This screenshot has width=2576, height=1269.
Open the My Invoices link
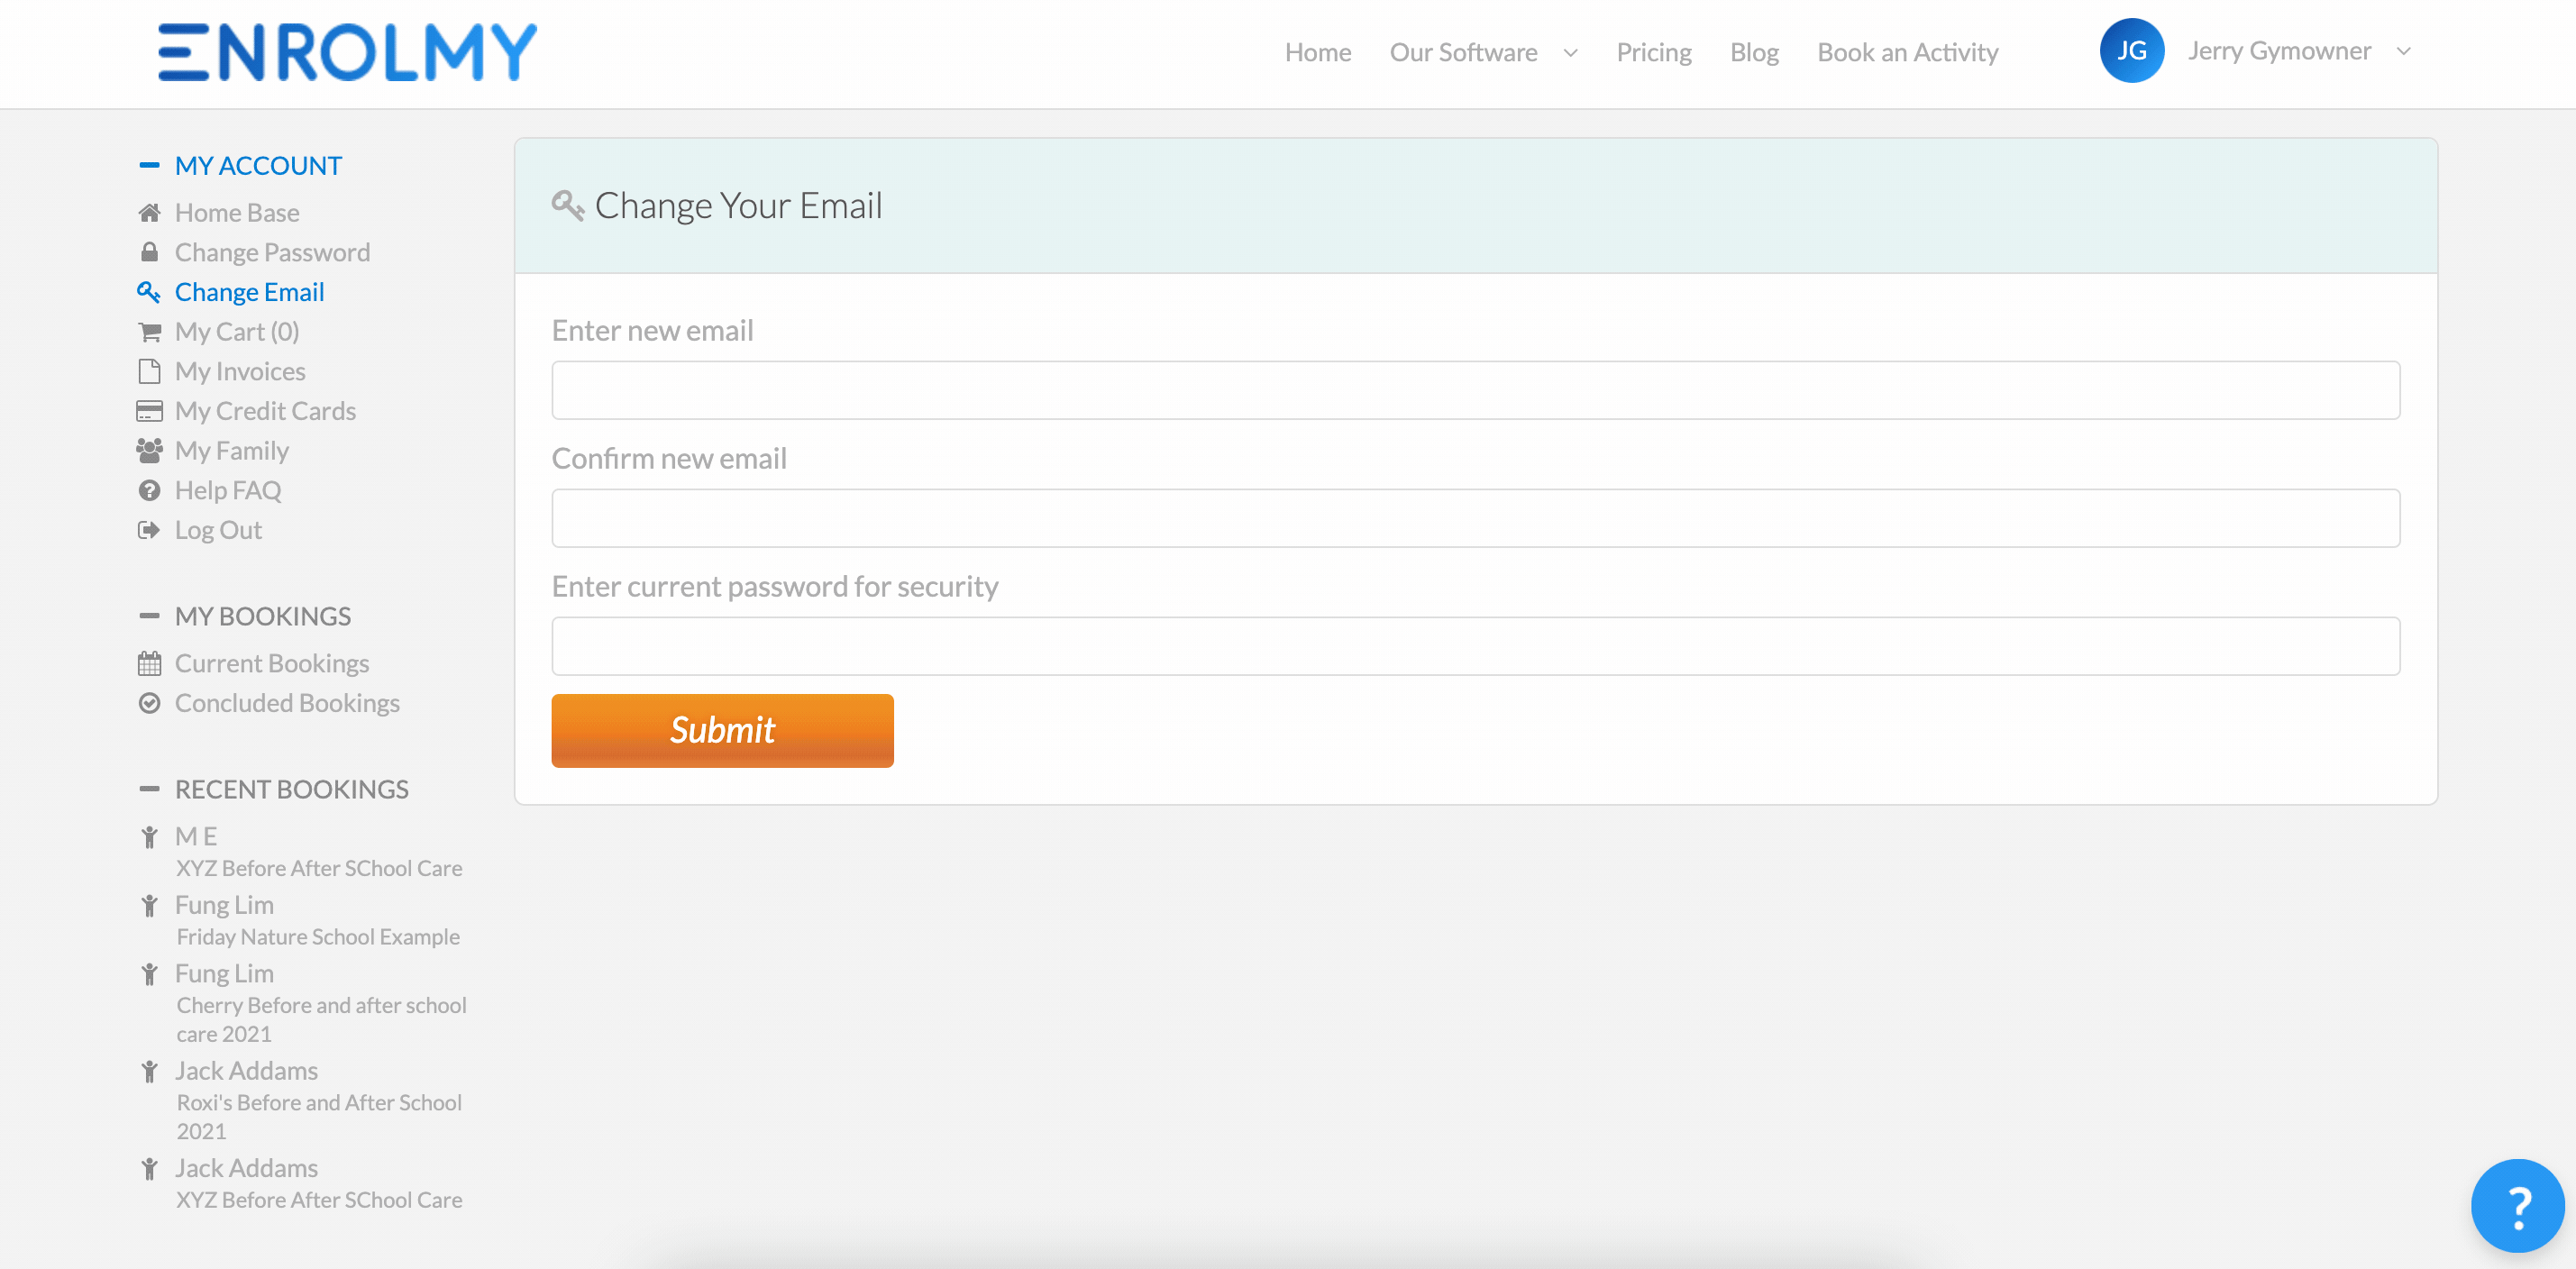click(x=240, y=371)
